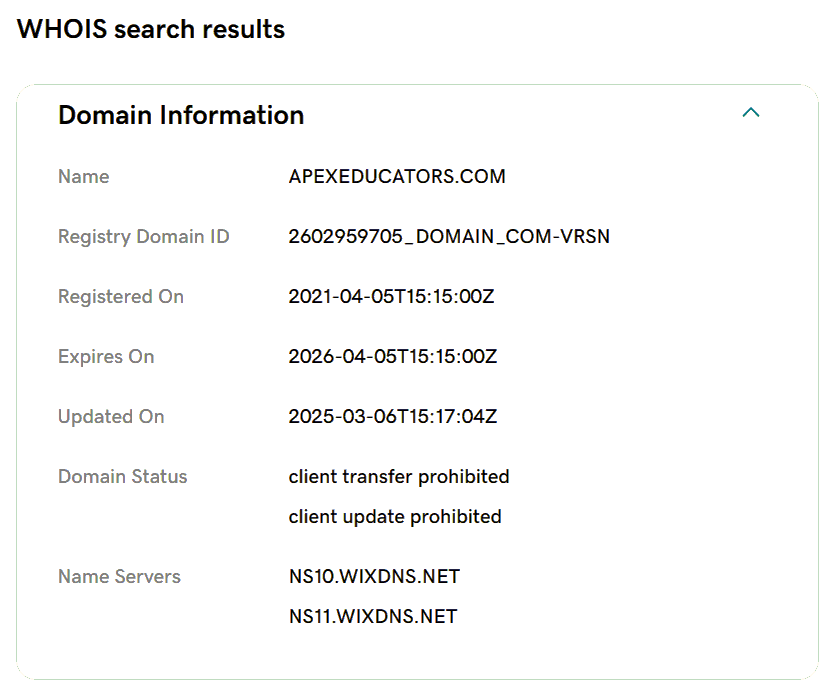Viewport: 830px width, 690px height.
Task: Click the Updated On label
Action: (x=111, y=417)
